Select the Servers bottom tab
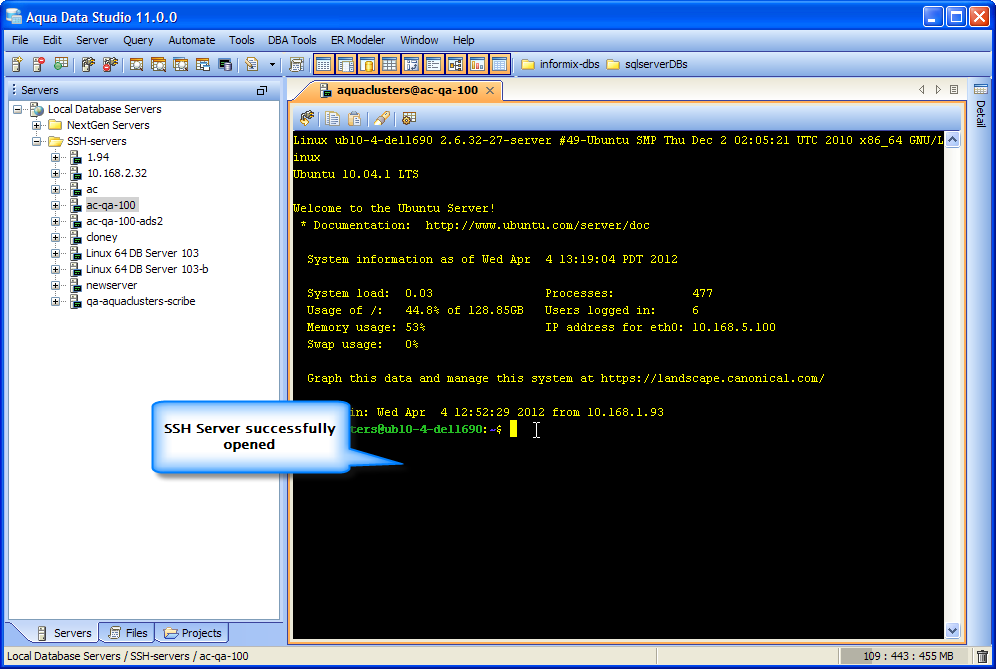Viewport: 996px width, 669px height. click(64, 633)
